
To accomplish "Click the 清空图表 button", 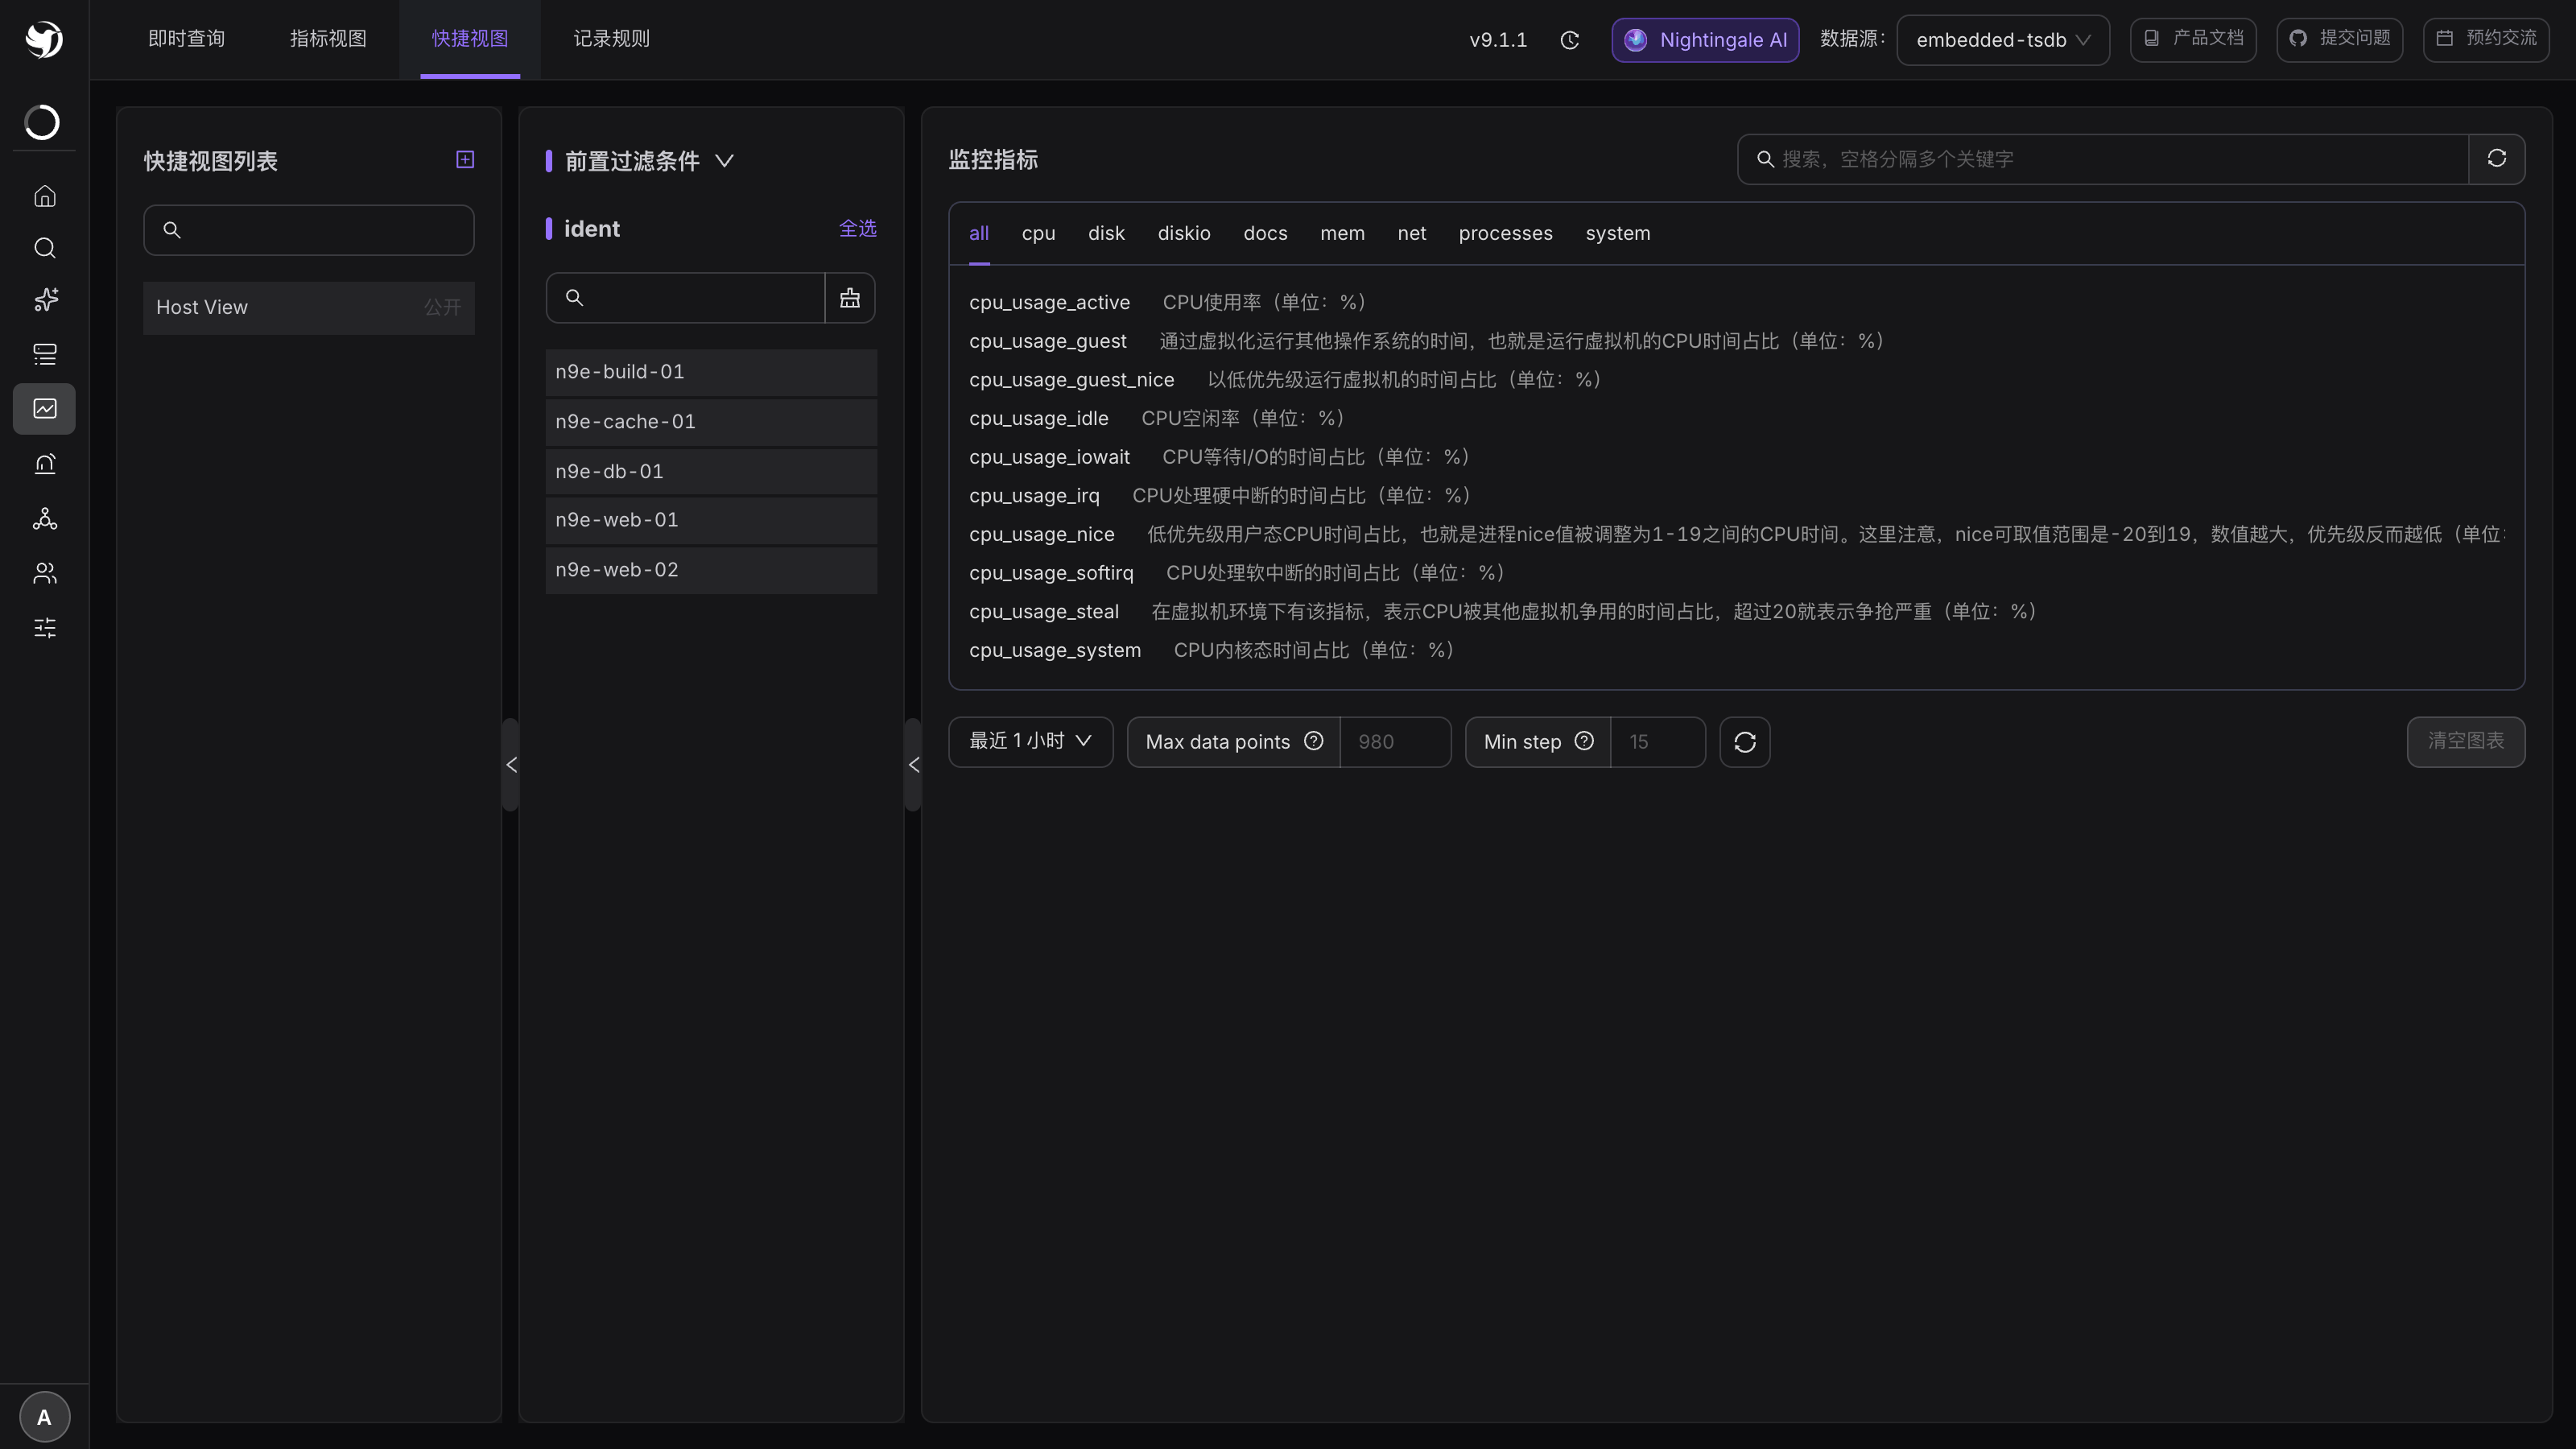I will (2465, 742).
